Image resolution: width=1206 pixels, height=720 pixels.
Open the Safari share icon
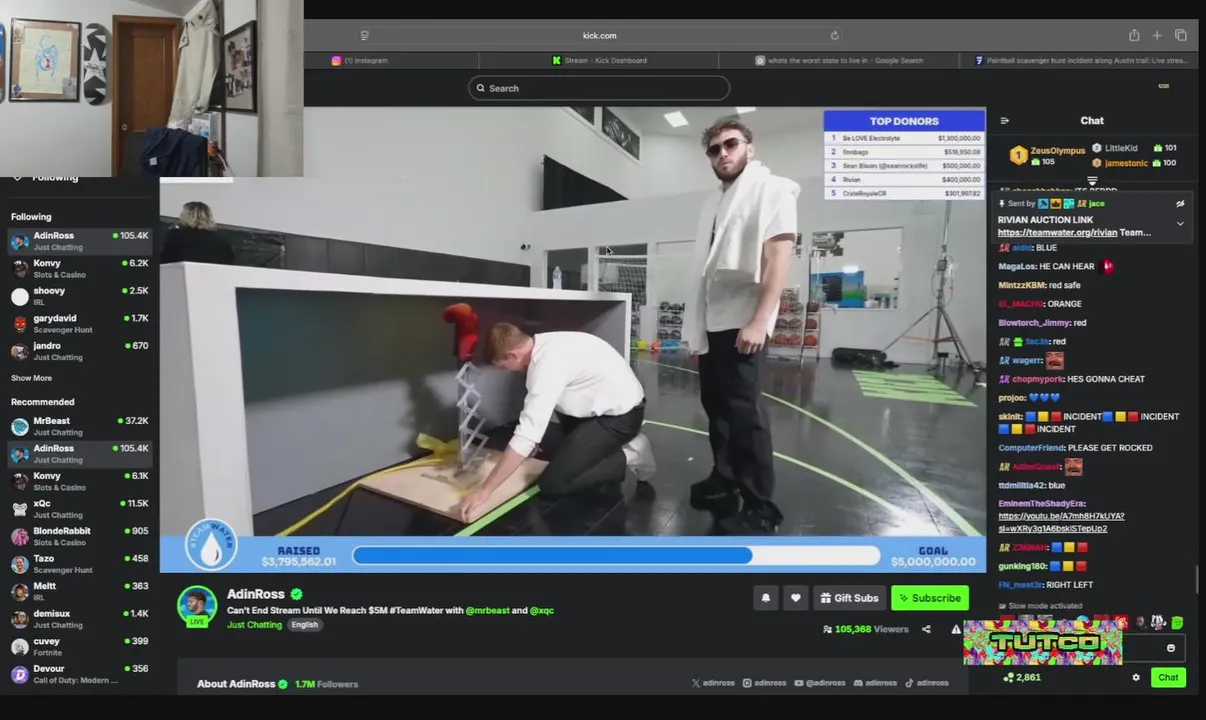(x=1134, y=35)
